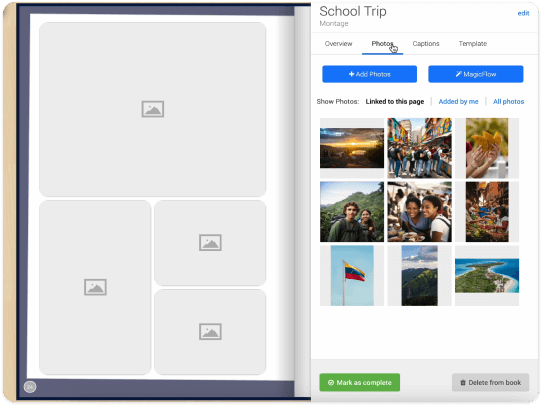
Task: Show photos Added by me
Action: (x=458, y=101)
